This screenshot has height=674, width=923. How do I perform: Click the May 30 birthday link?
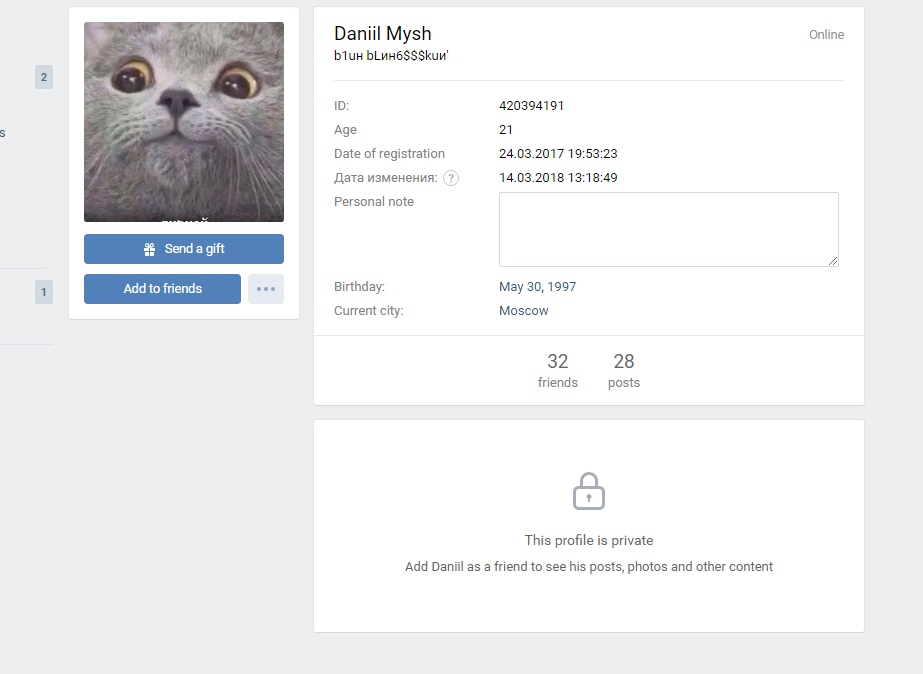click(x=520, y=287)
